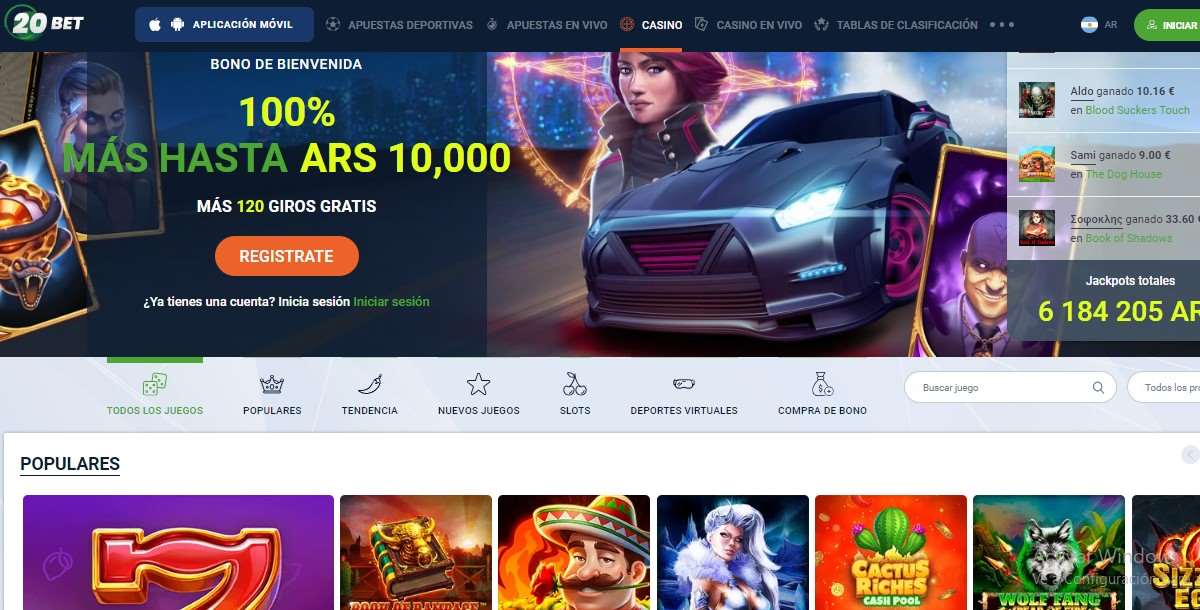This screenshot has height=610, width=1200.
Task: Open the Cactus Riches game thumbnail
Action: click(891, 552)
